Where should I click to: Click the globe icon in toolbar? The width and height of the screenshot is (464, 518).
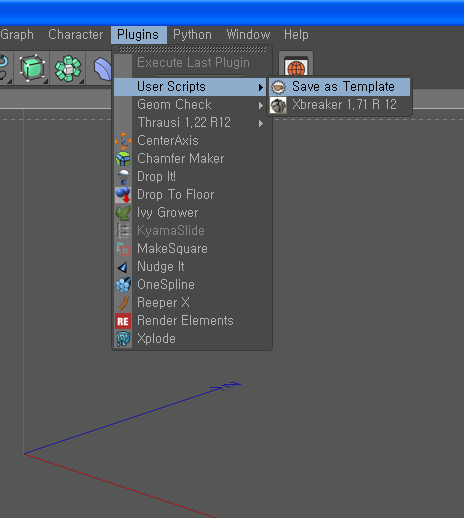point(296,68)
